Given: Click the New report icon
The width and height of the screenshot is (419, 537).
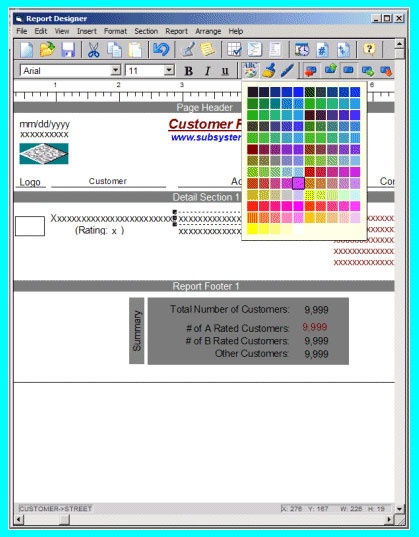Looking at the screenshot, I should click(x=26, y=50).
